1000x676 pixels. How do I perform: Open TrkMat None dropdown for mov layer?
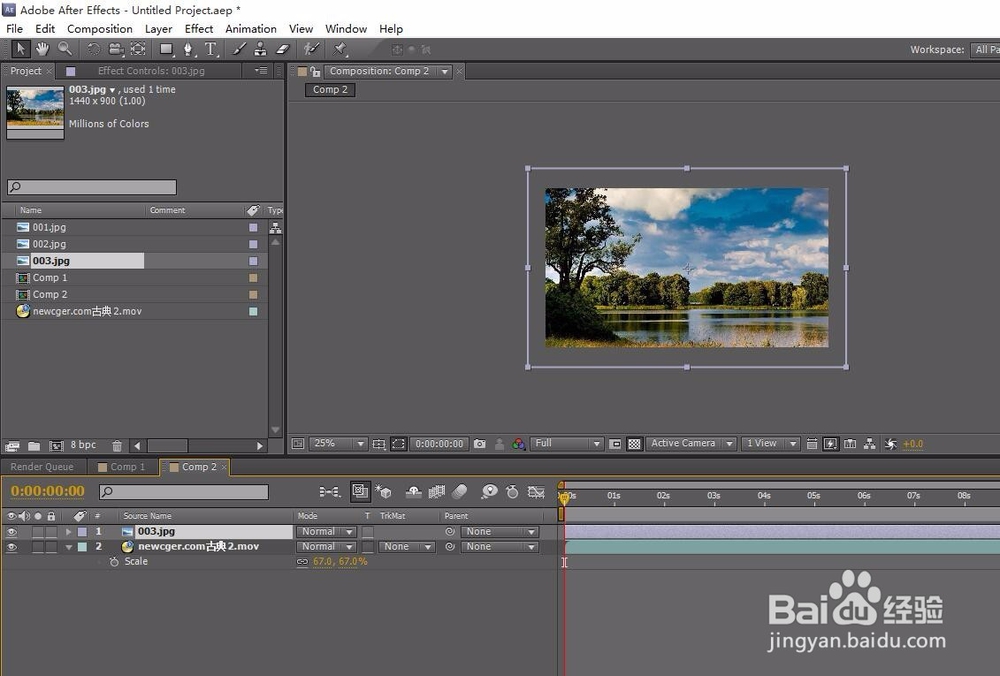[x=406, y=547]
